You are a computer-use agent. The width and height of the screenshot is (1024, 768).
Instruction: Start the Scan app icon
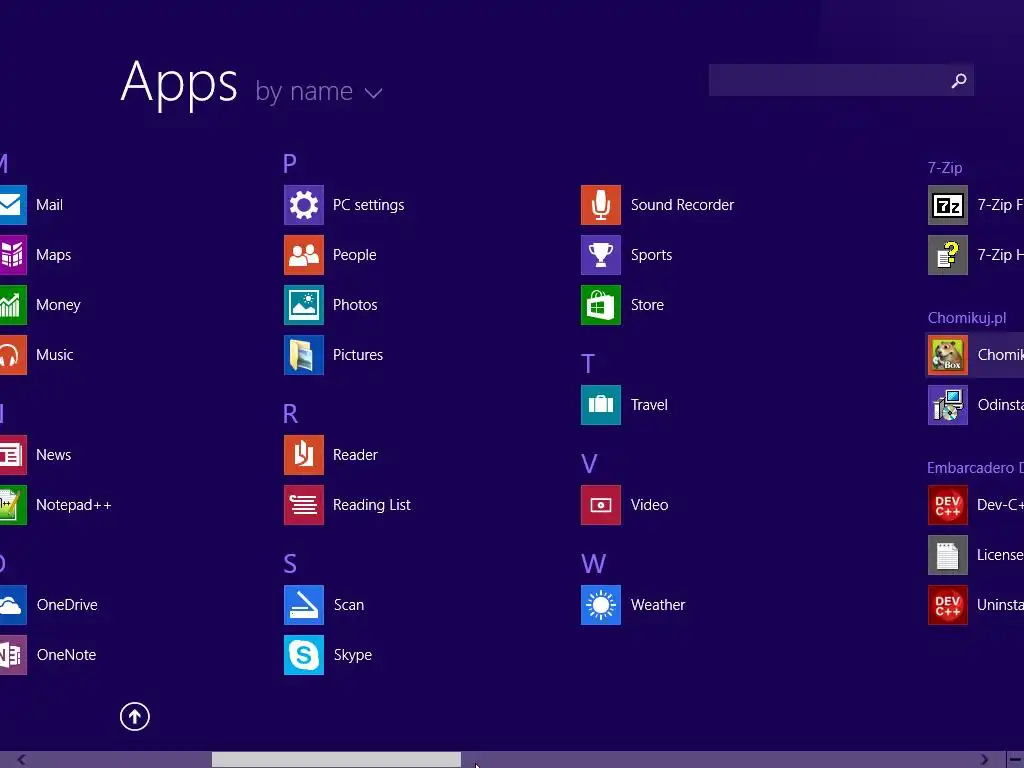pos(304,605)
